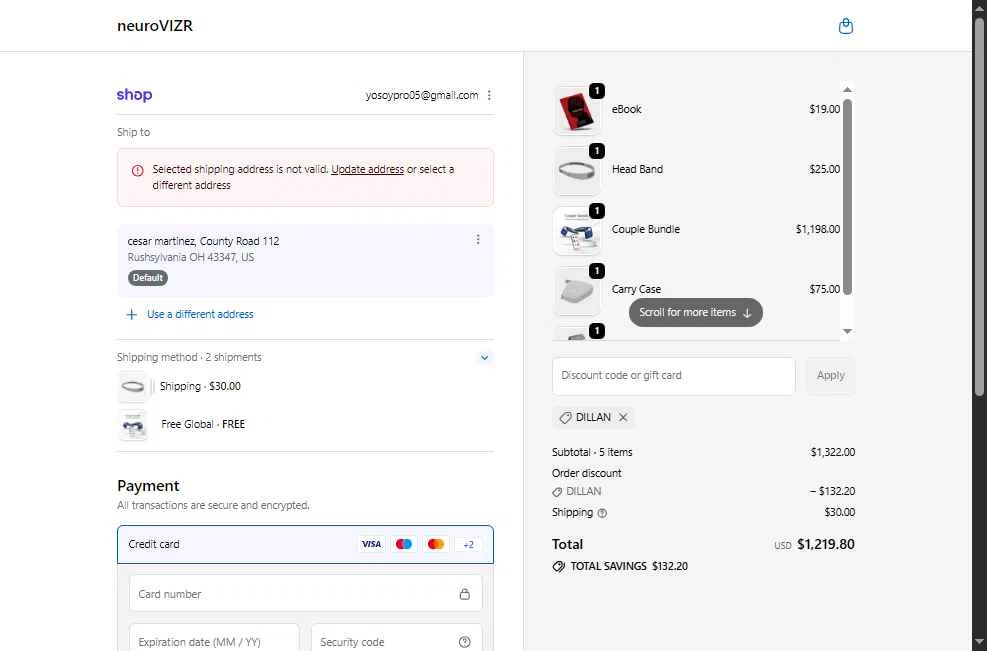Click Scroll for more items button
Image resolution: width=987 pixels, height=651 pixels.
click(x=696, y=312)
